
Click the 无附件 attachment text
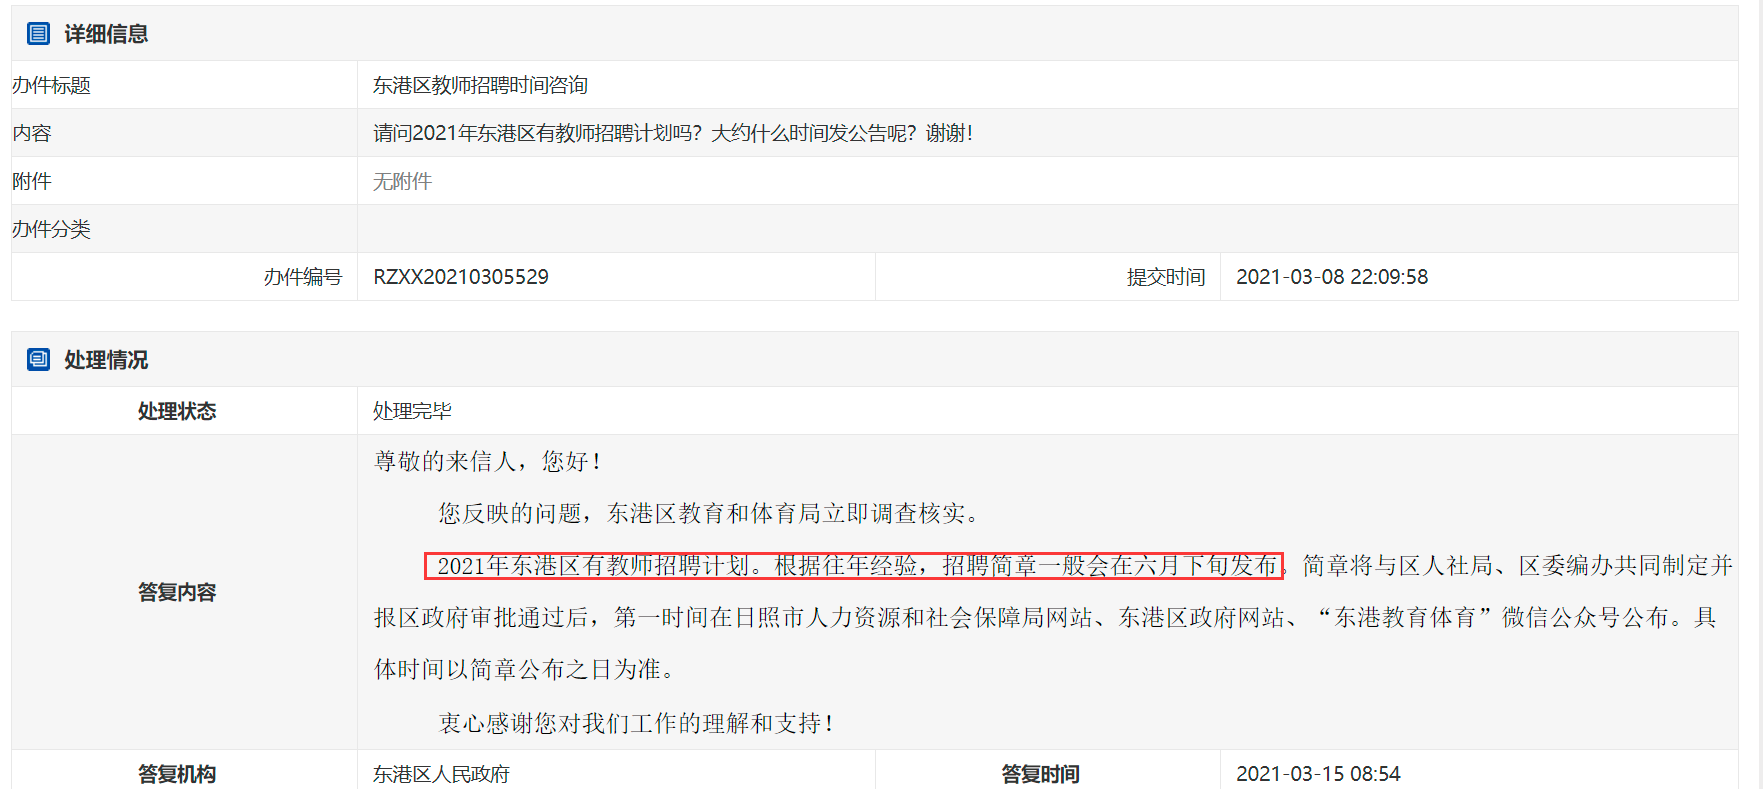(402, 182)
